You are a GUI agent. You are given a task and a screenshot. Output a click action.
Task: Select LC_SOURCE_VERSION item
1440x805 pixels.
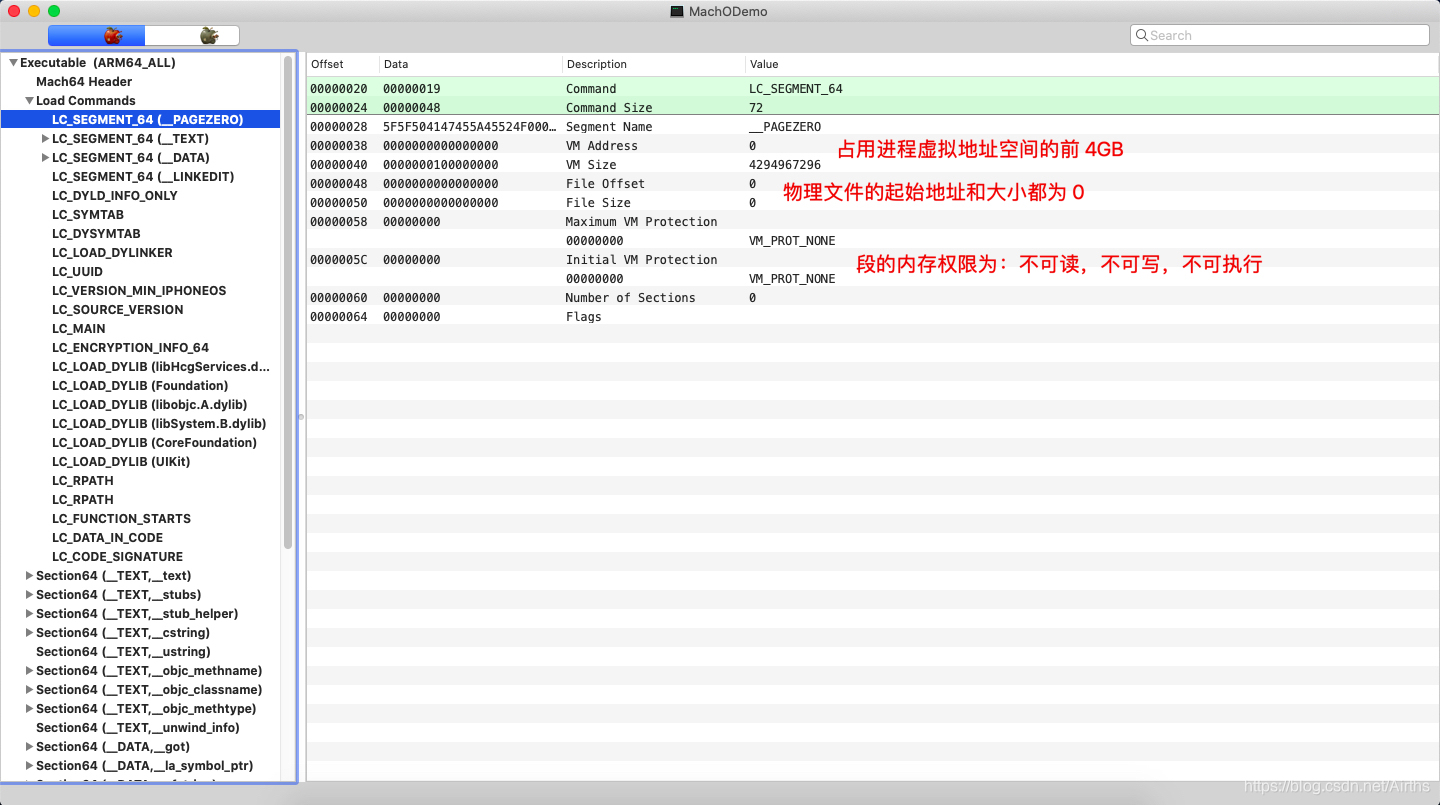118,309
